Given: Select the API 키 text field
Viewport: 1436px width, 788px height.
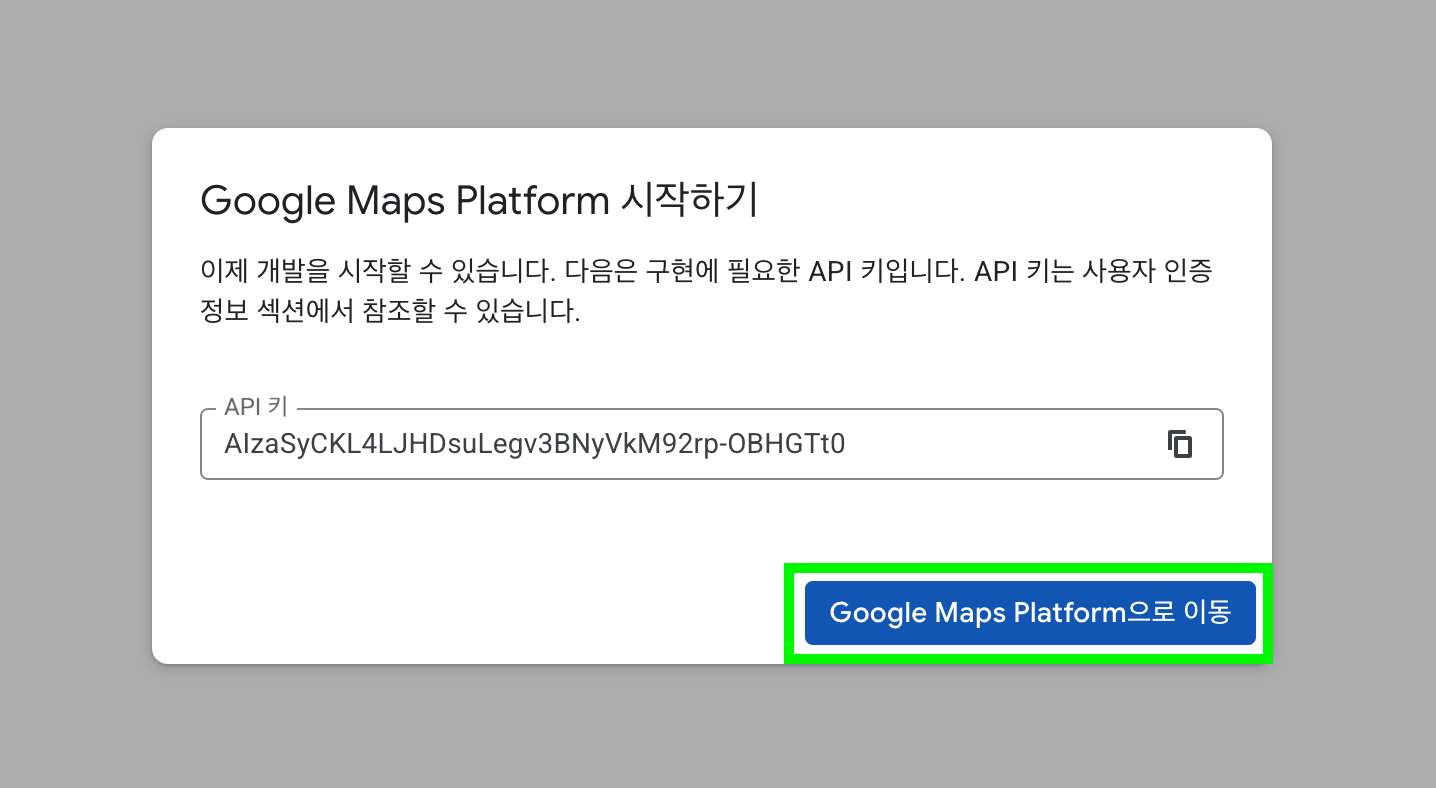Looking at the screenshot, I should coord(712,443).
